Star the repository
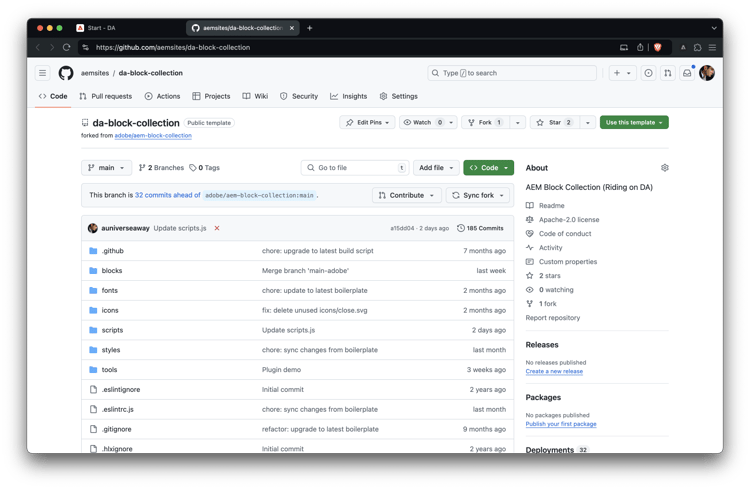 click(554, 122)
